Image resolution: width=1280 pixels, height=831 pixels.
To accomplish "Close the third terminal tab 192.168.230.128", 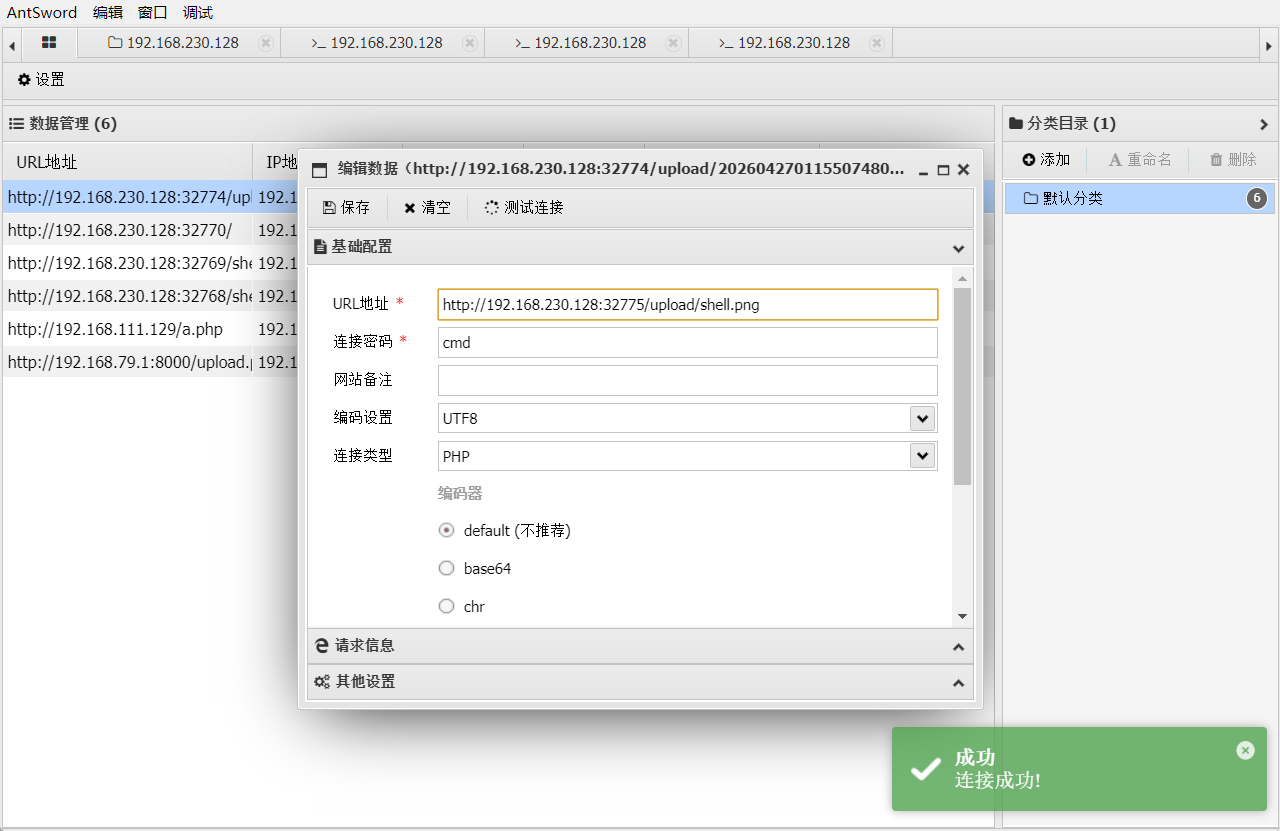I will click(876, 43).
